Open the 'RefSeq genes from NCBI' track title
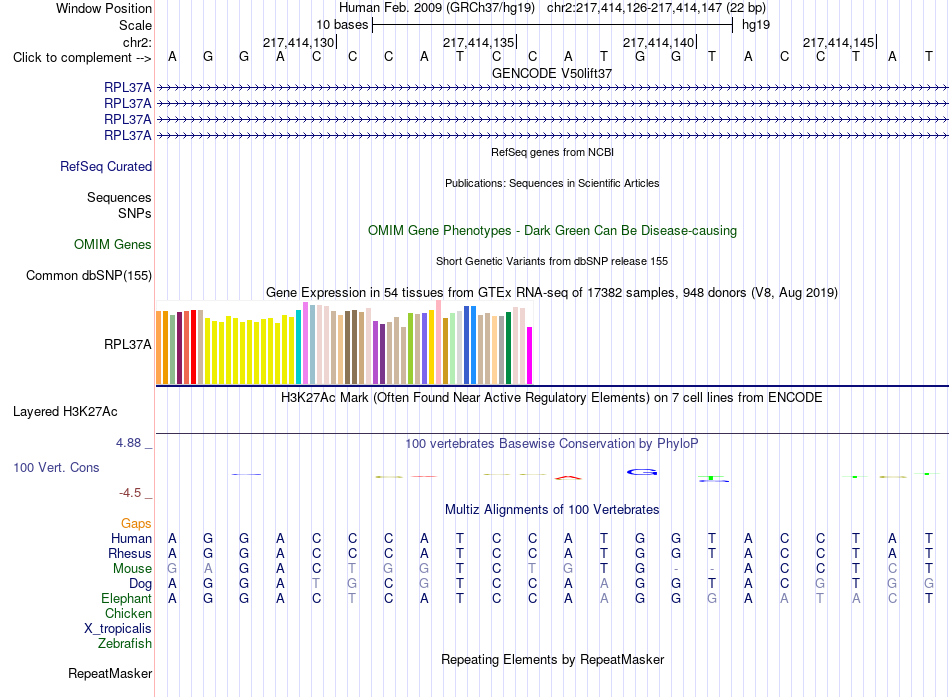Screen dimensions: 950x697 coord(552,152)
